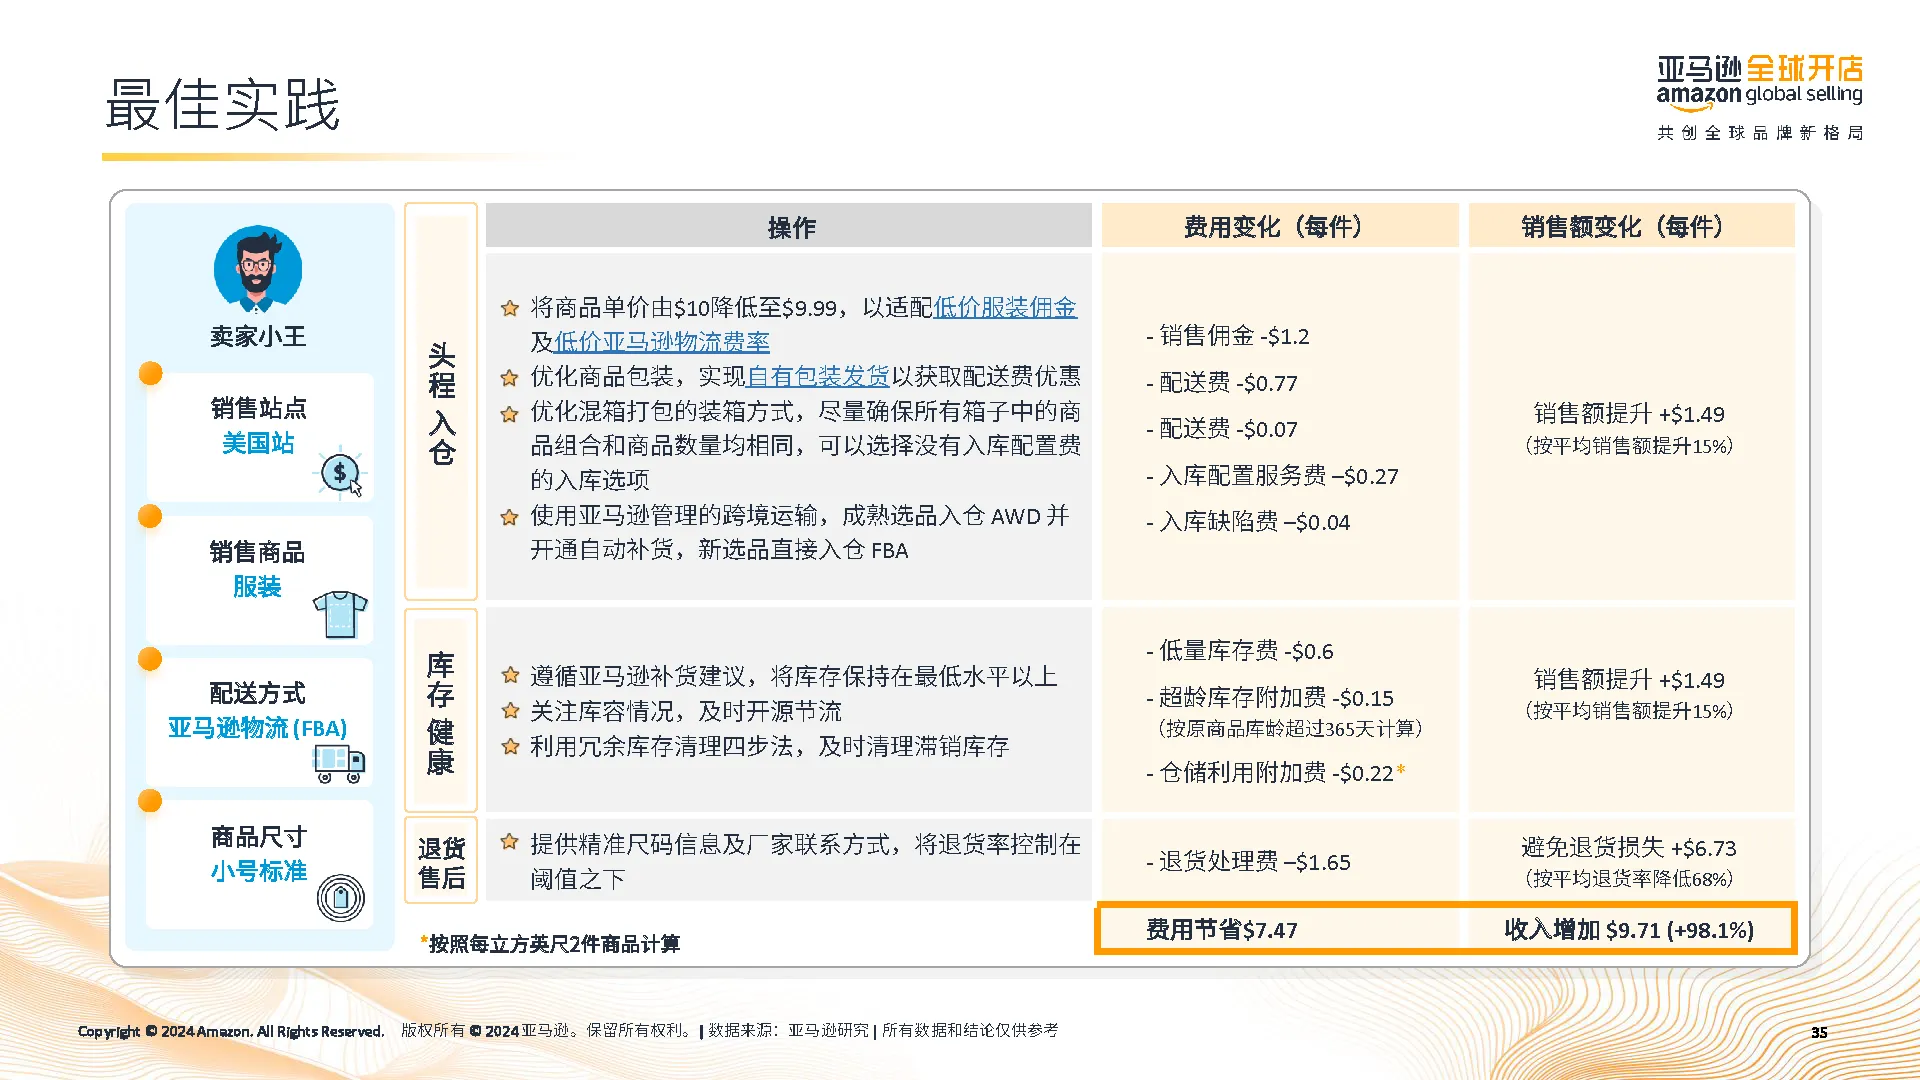The height and width of the screenshot is (1080, 1920).
Task: Select the 头程入仓 section label
Action: click(x=441, y=403)
